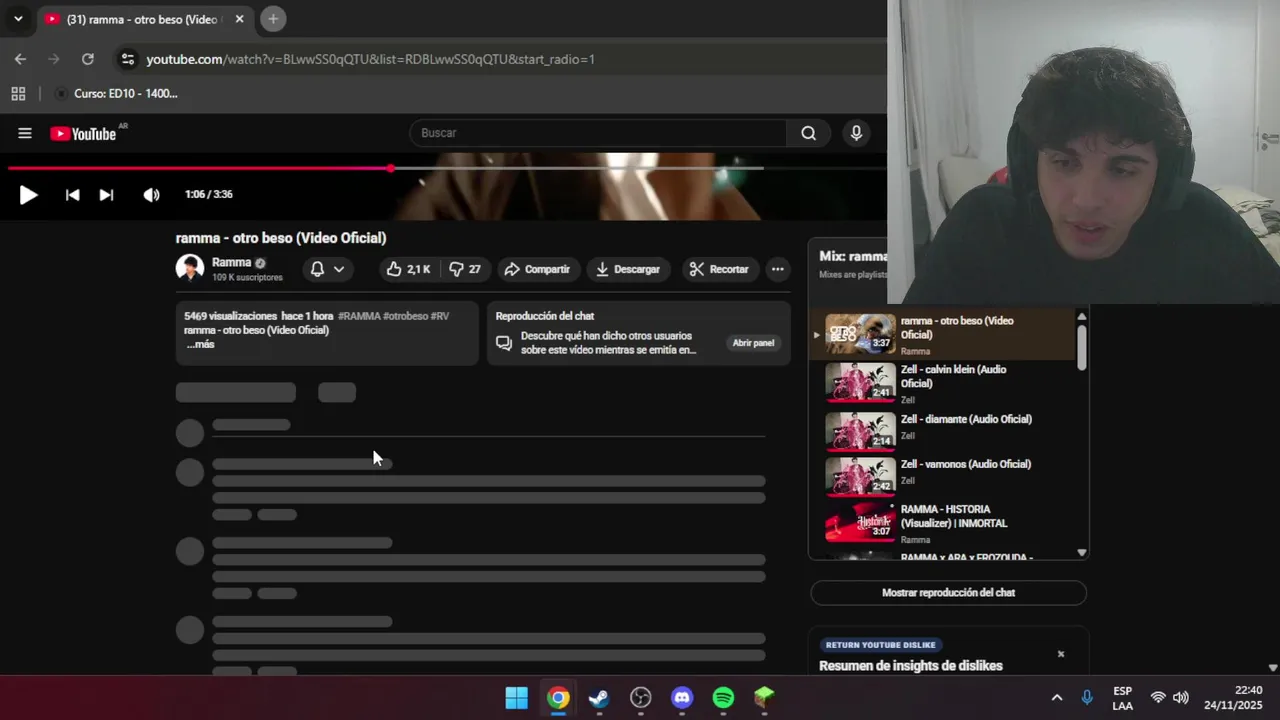Open Spotify from taskbar
1280x720 pixels.
[x=723, y=698]
